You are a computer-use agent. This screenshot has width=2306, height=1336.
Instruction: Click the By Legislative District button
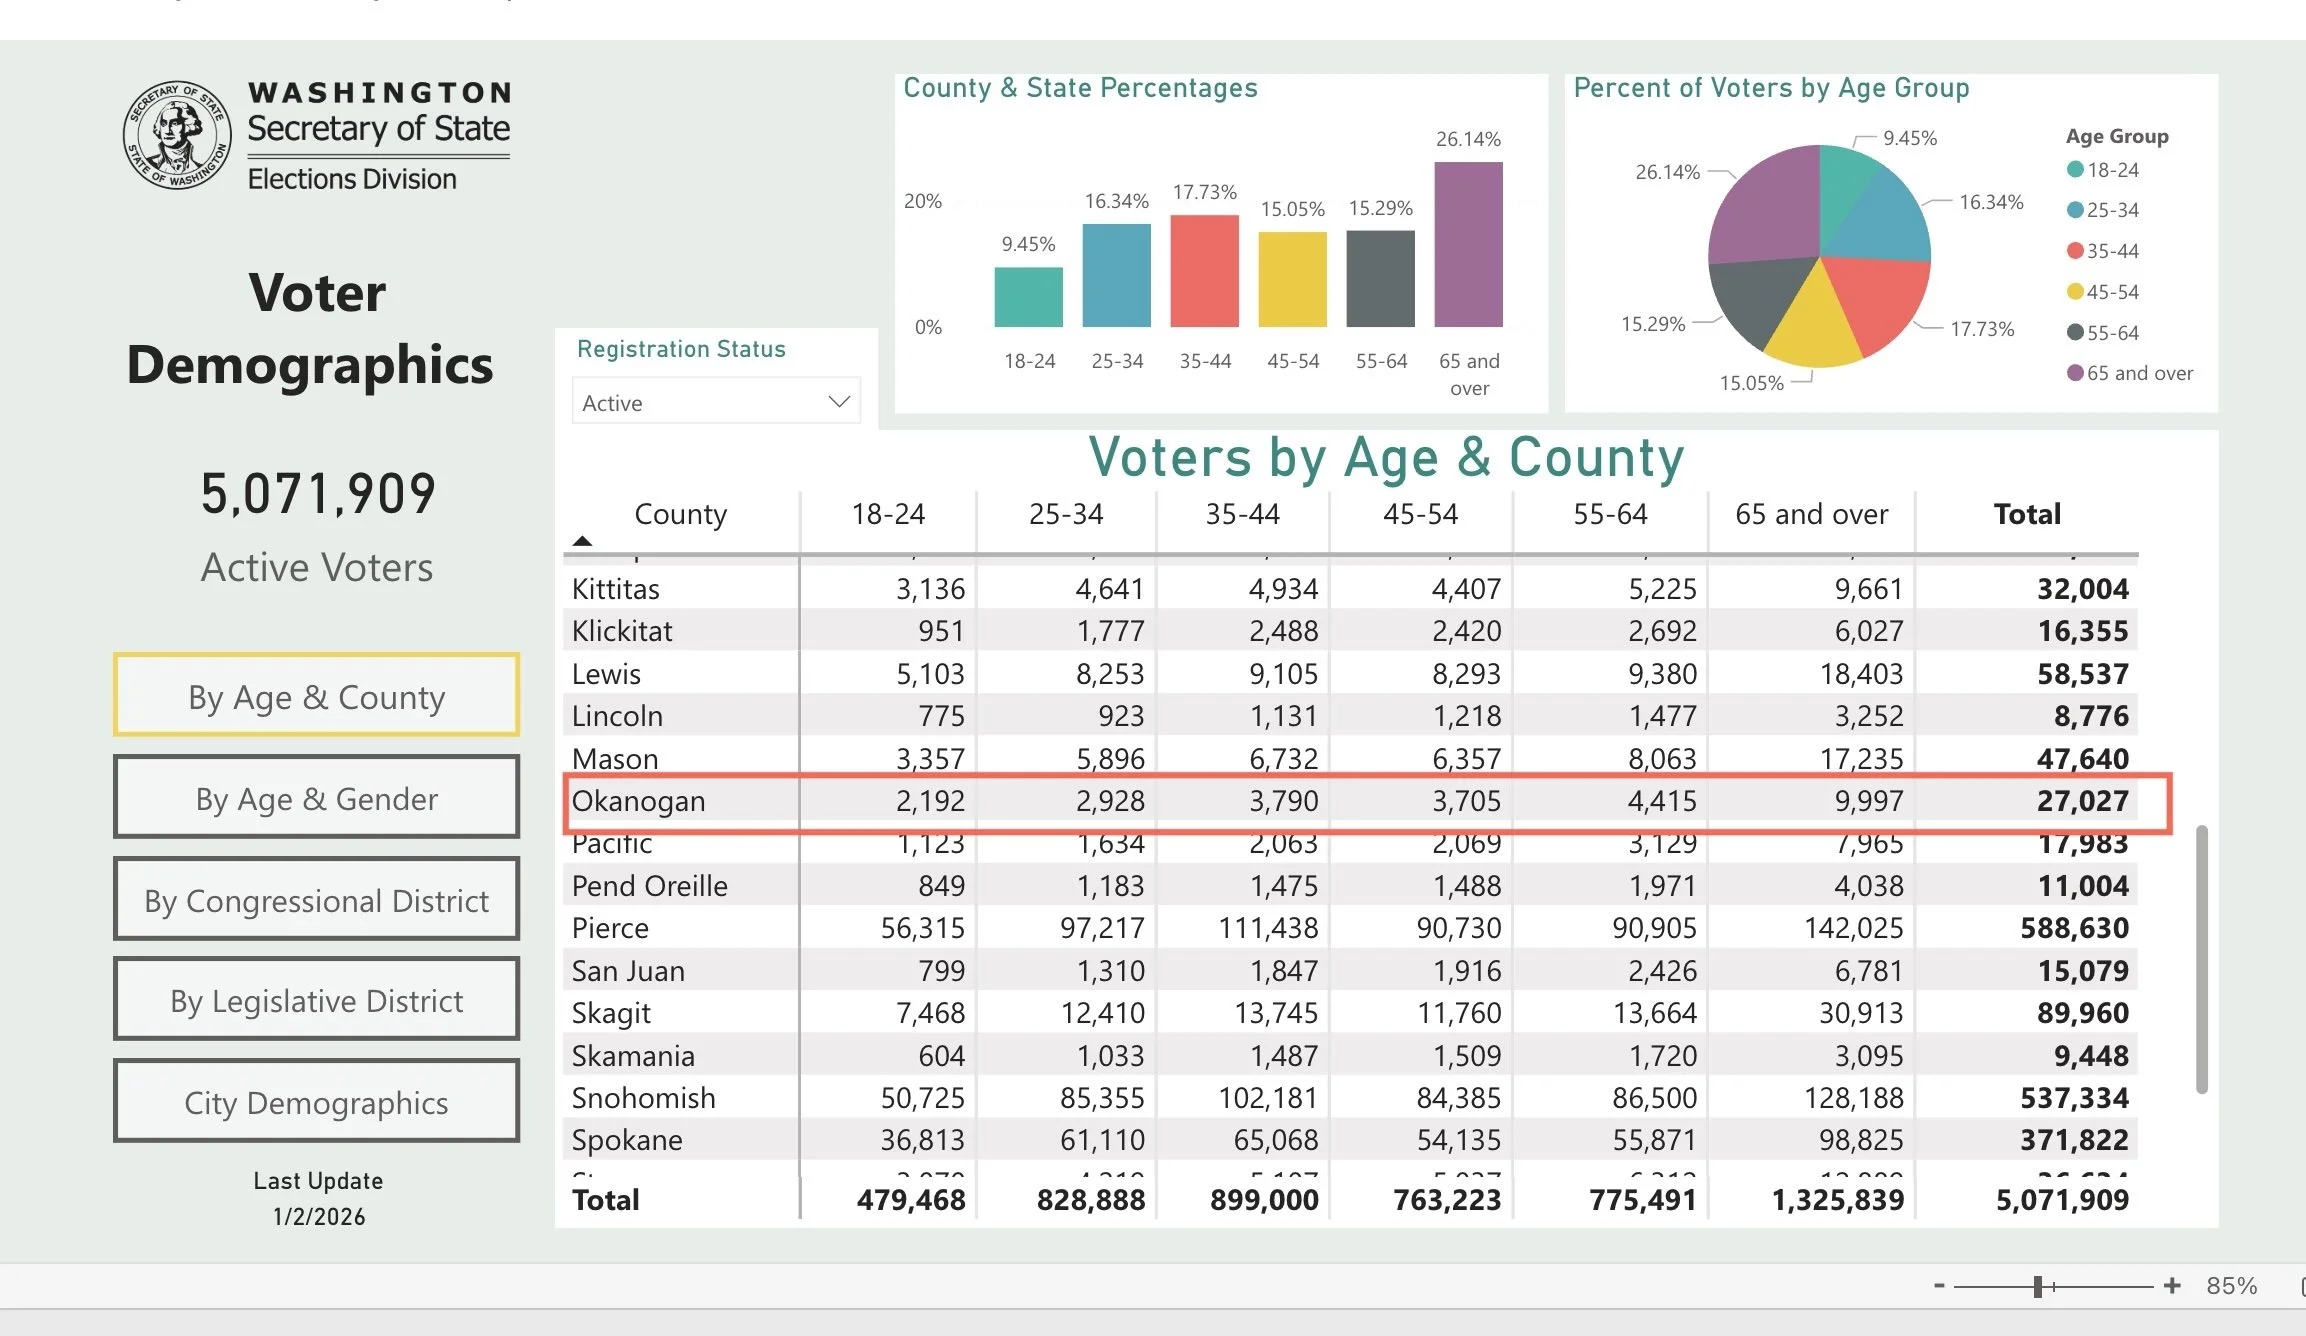(316, 1000)
